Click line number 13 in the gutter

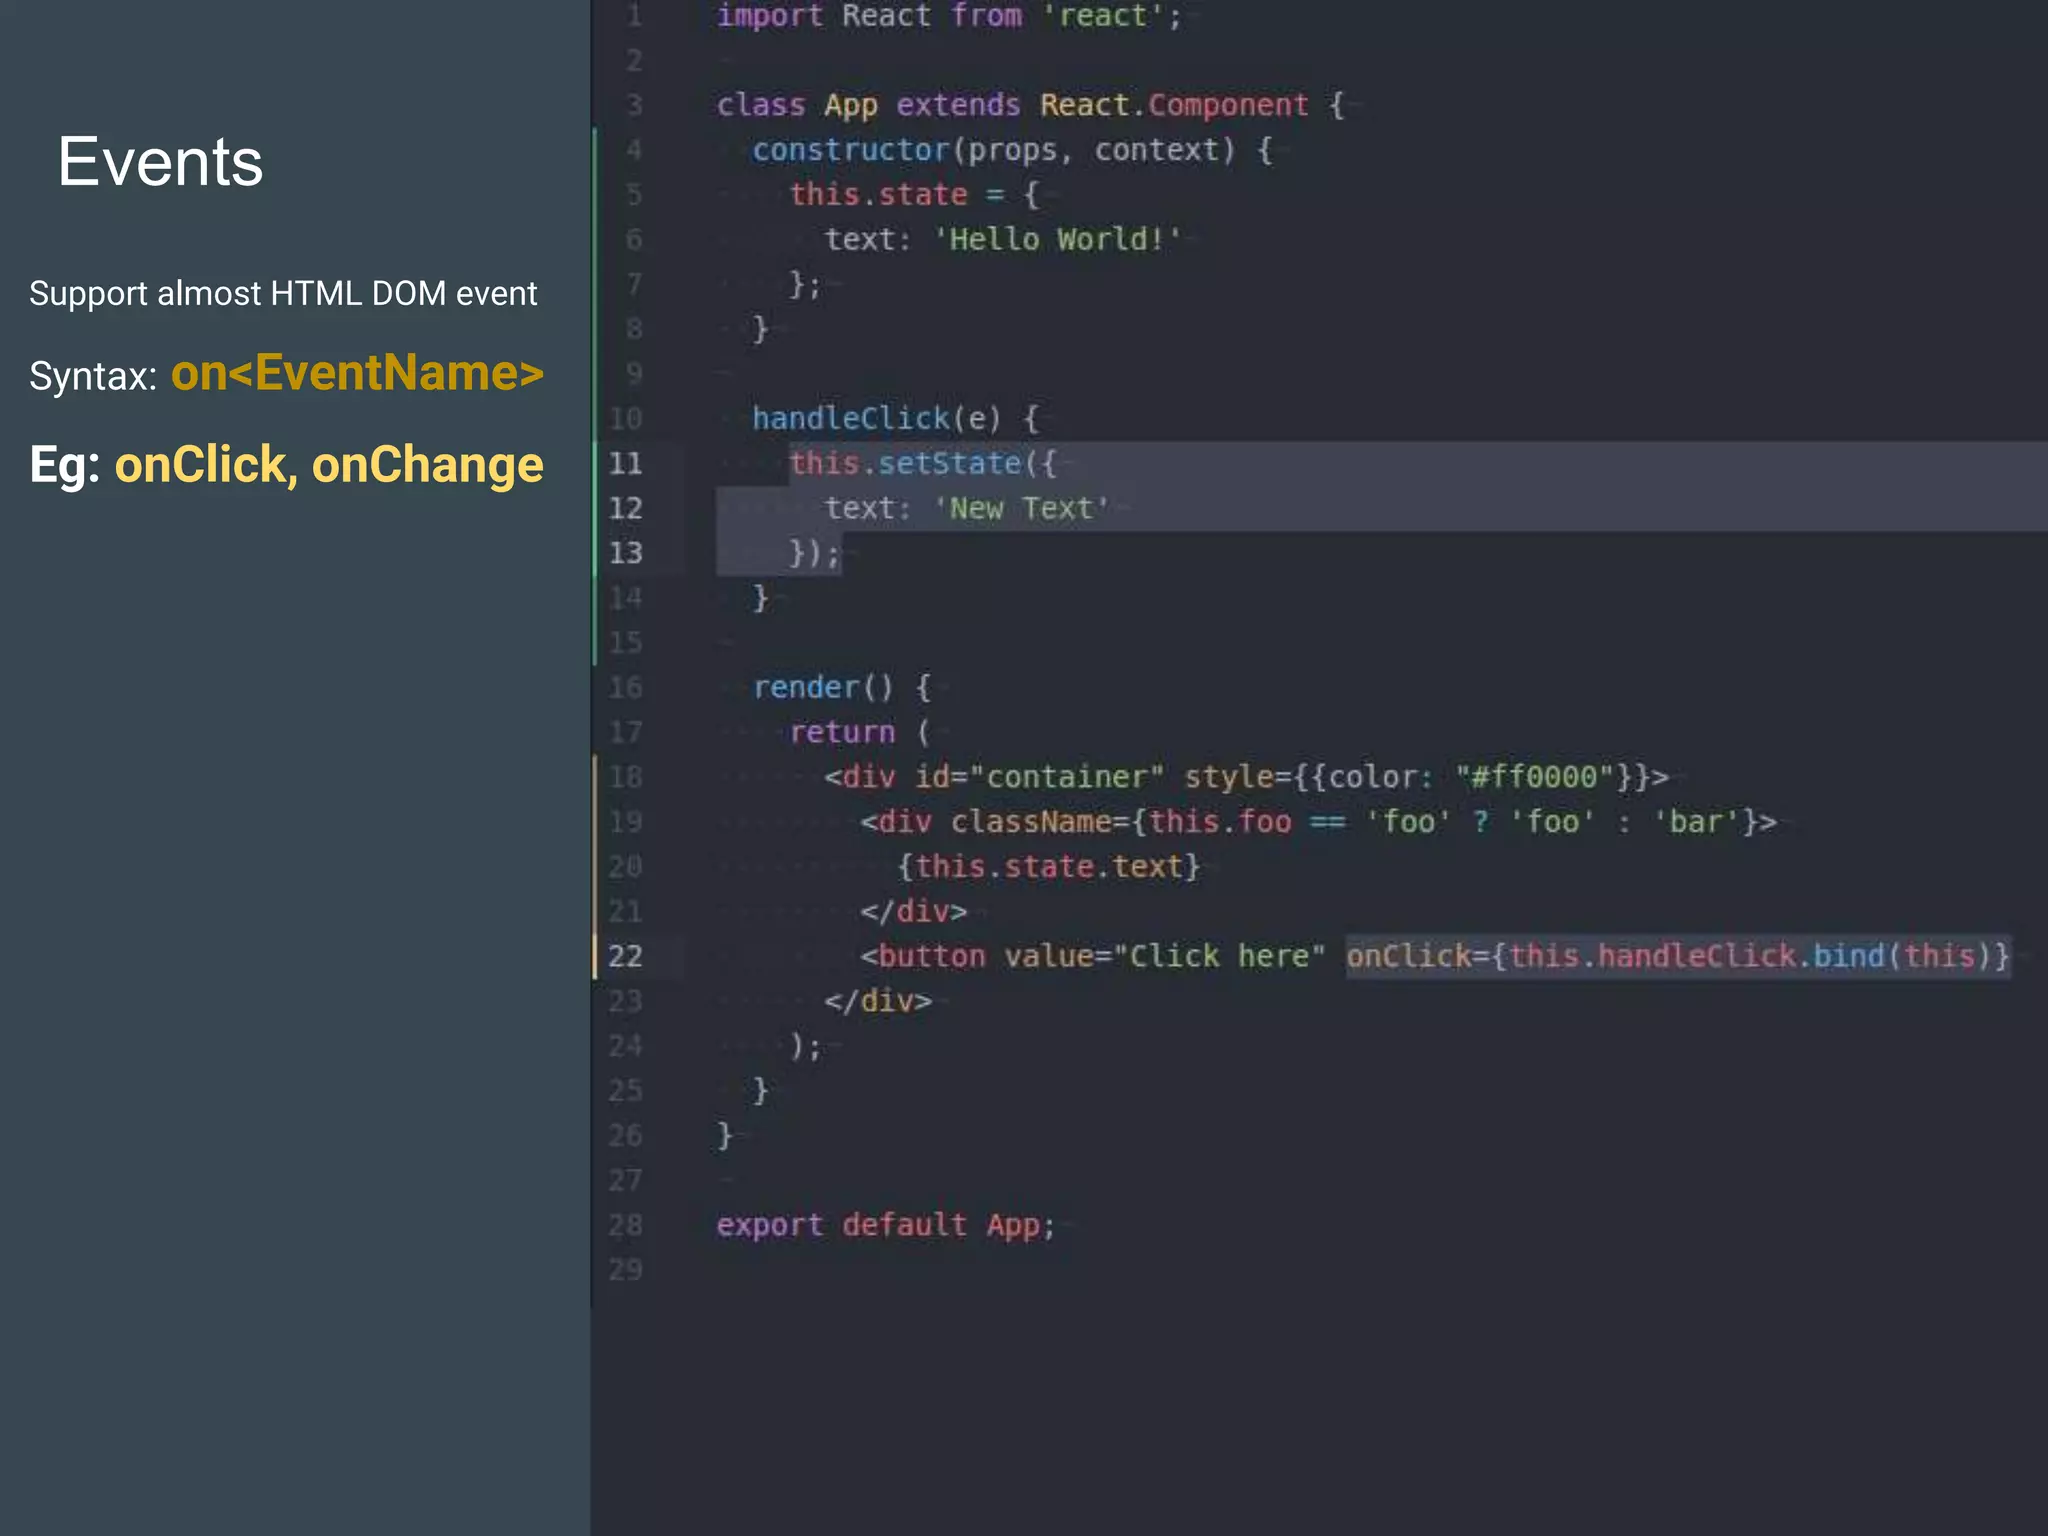coord(625,553)
